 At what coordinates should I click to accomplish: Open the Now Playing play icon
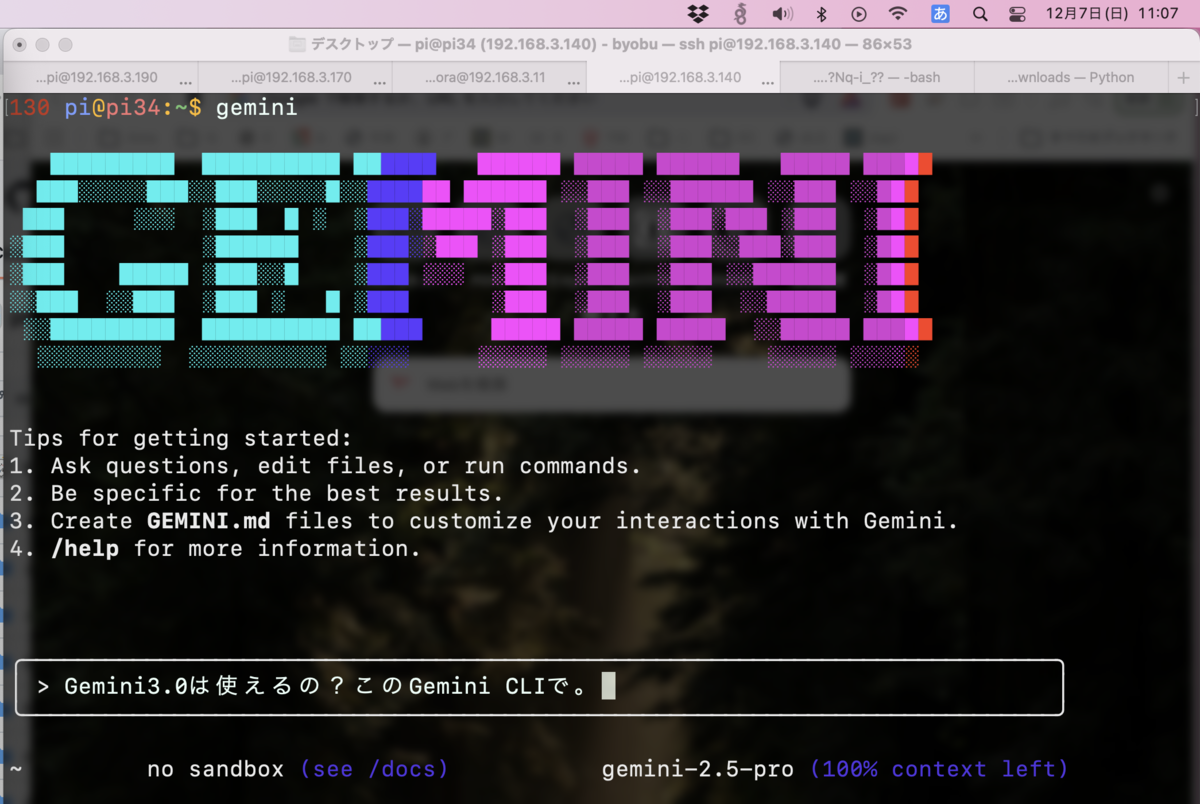click(x=859, y=14)
